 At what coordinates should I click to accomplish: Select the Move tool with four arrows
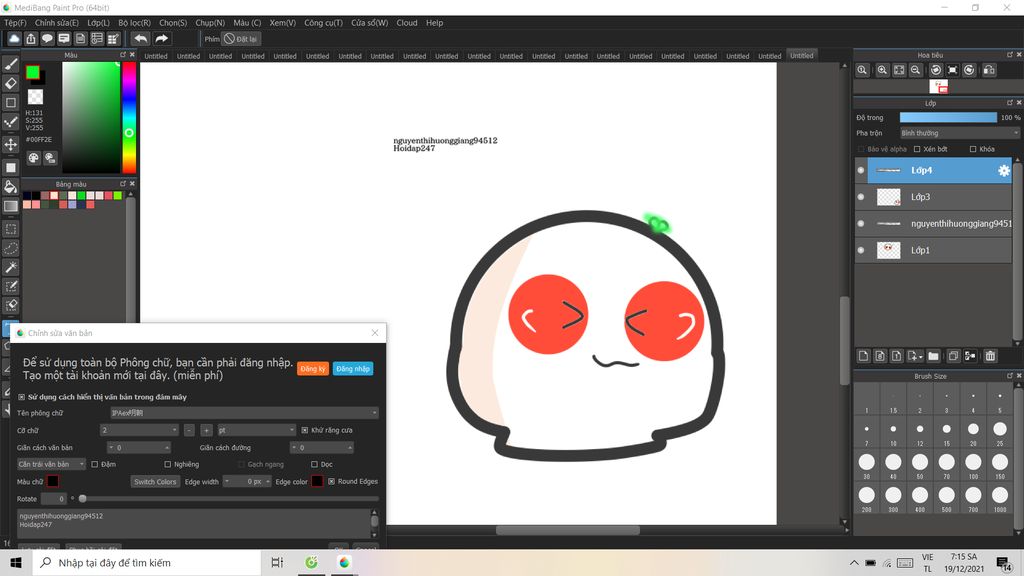click(11, 144)
